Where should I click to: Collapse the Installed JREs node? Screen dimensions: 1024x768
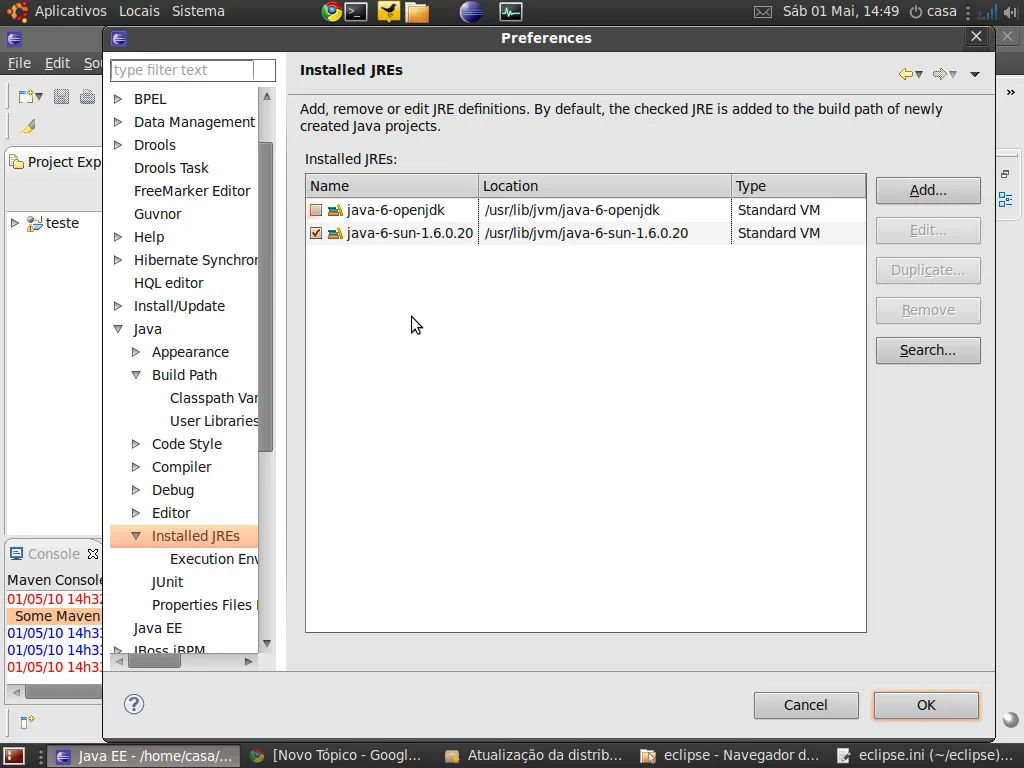pyautogui.click(x=136, y=536)
